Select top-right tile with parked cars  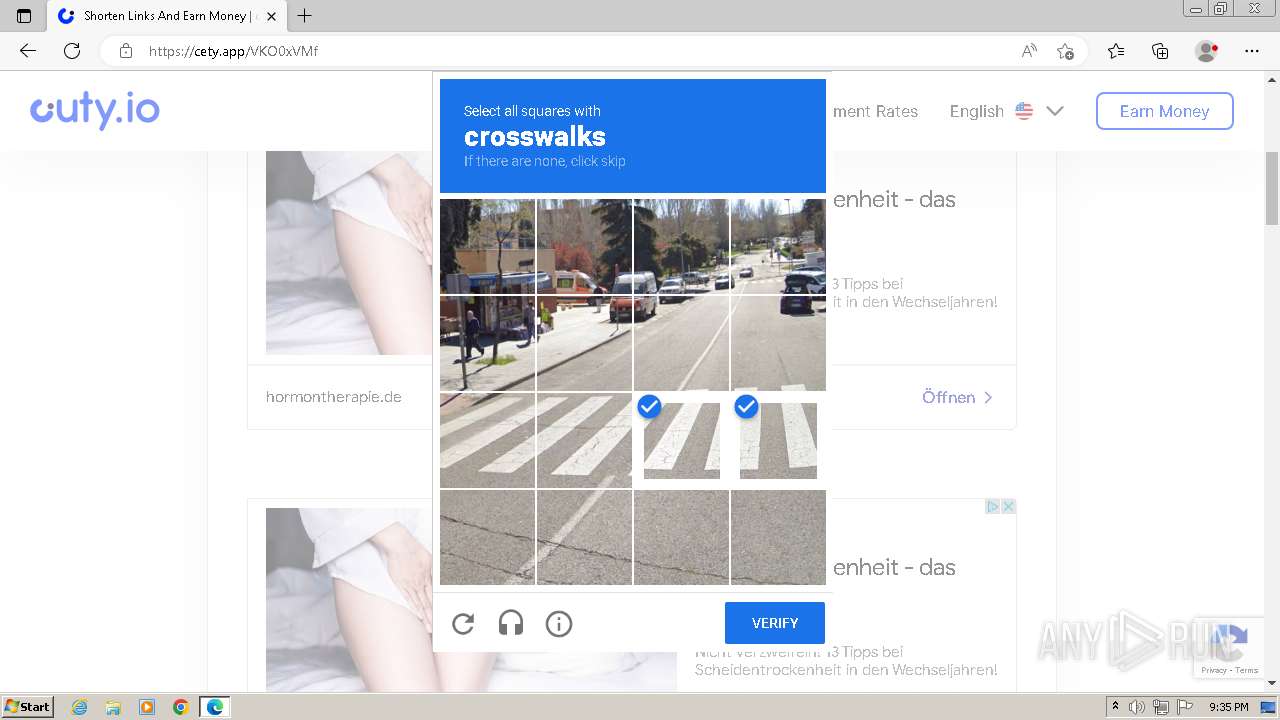click(778, 246)
